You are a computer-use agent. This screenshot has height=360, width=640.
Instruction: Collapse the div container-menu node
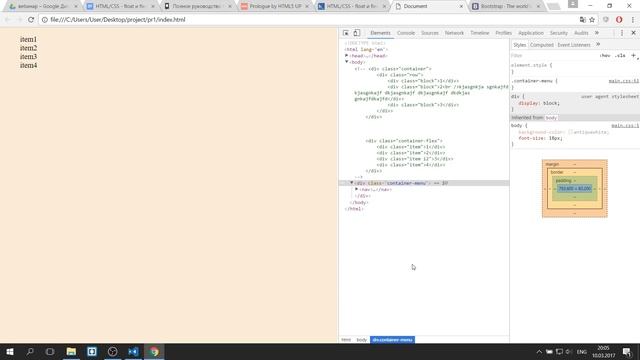point(351,183)
